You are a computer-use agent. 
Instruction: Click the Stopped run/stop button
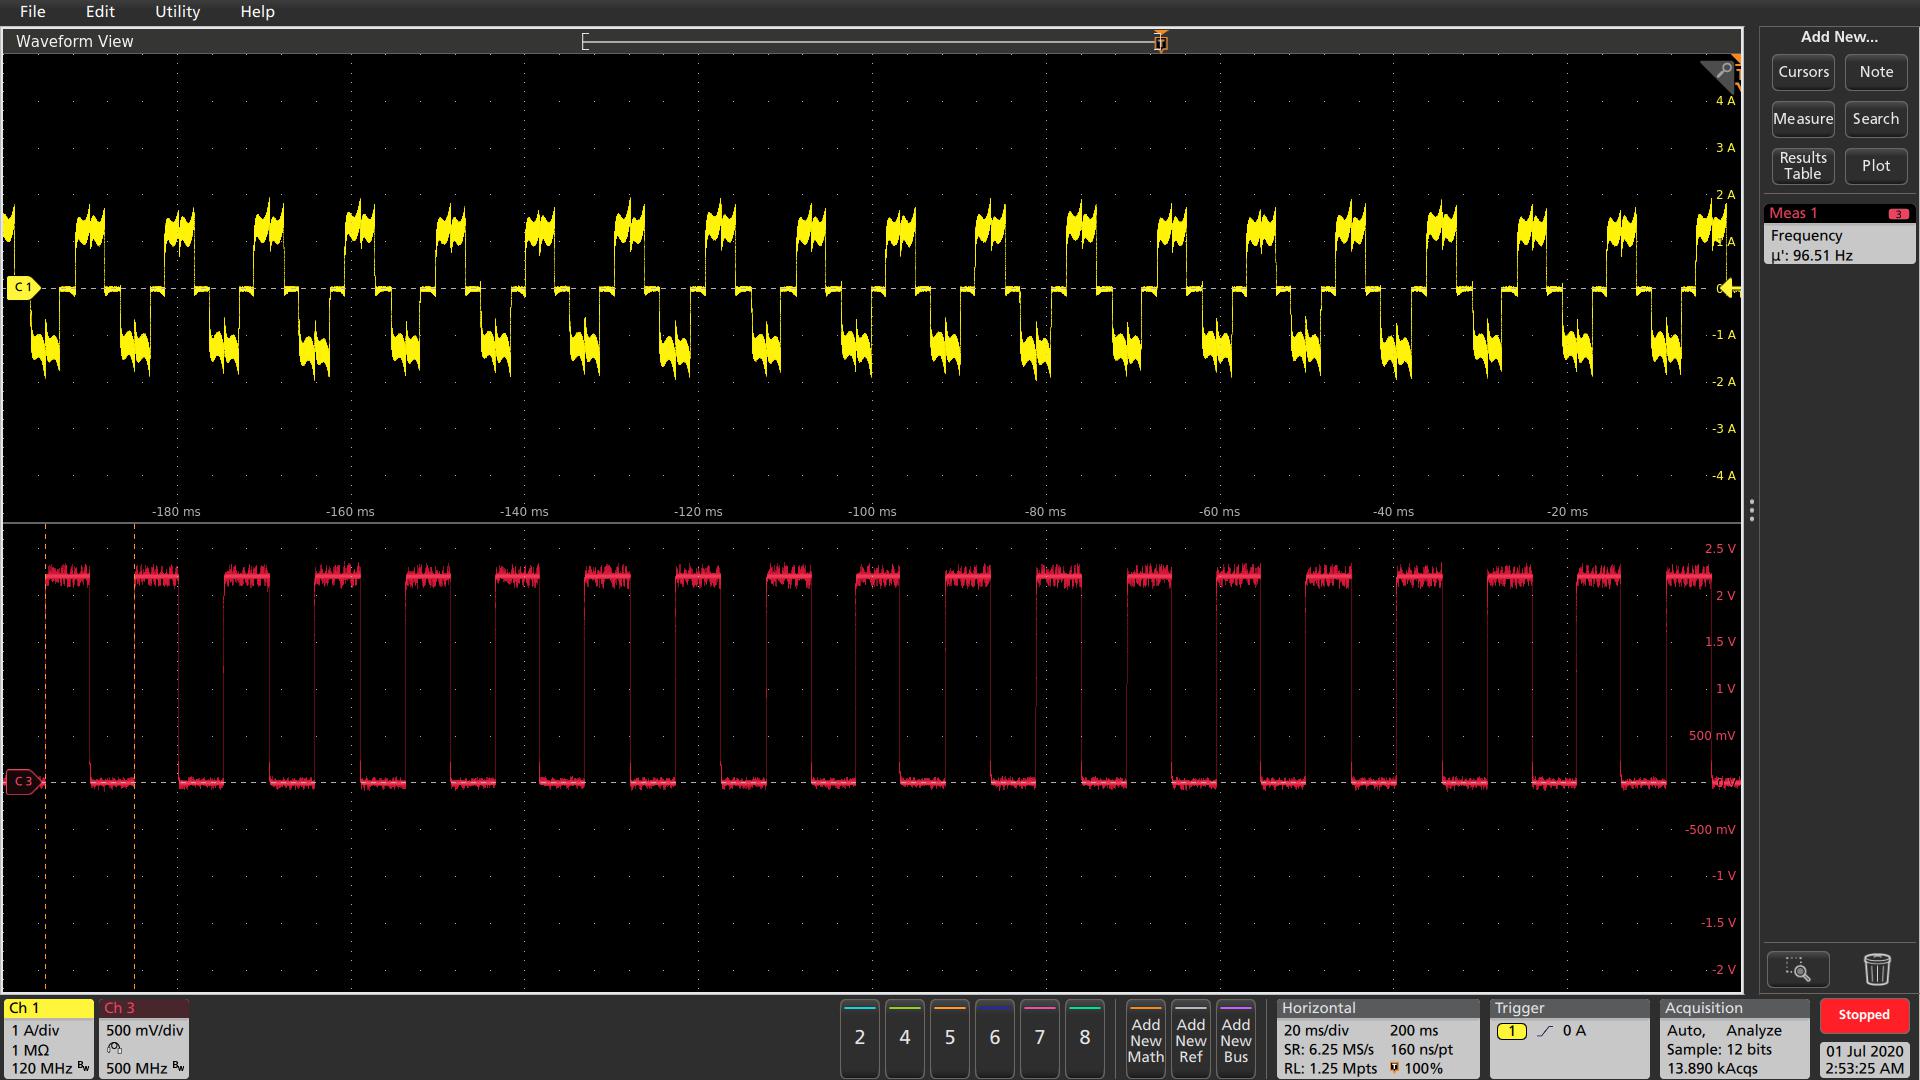[x=1864, y=1015]
